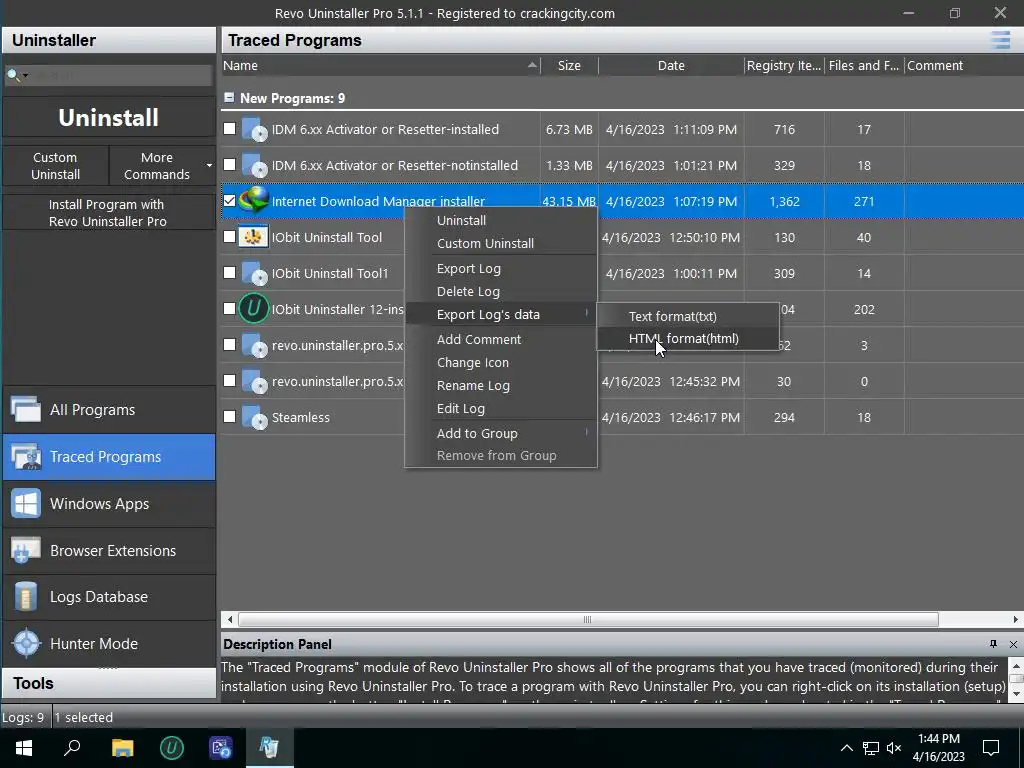1024x768 pixels.
Task: Open taskbar search
Action: coord(72,748)
